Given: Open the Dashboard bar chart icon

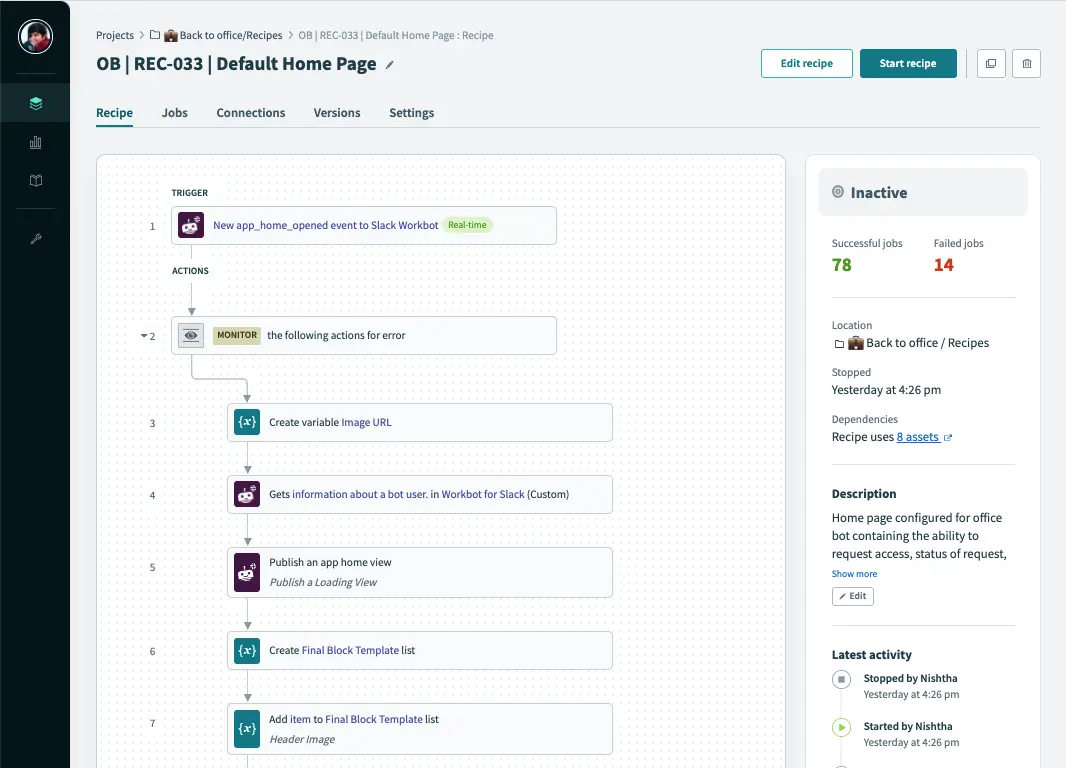Looking at the screenshot, I should [36, 142].
